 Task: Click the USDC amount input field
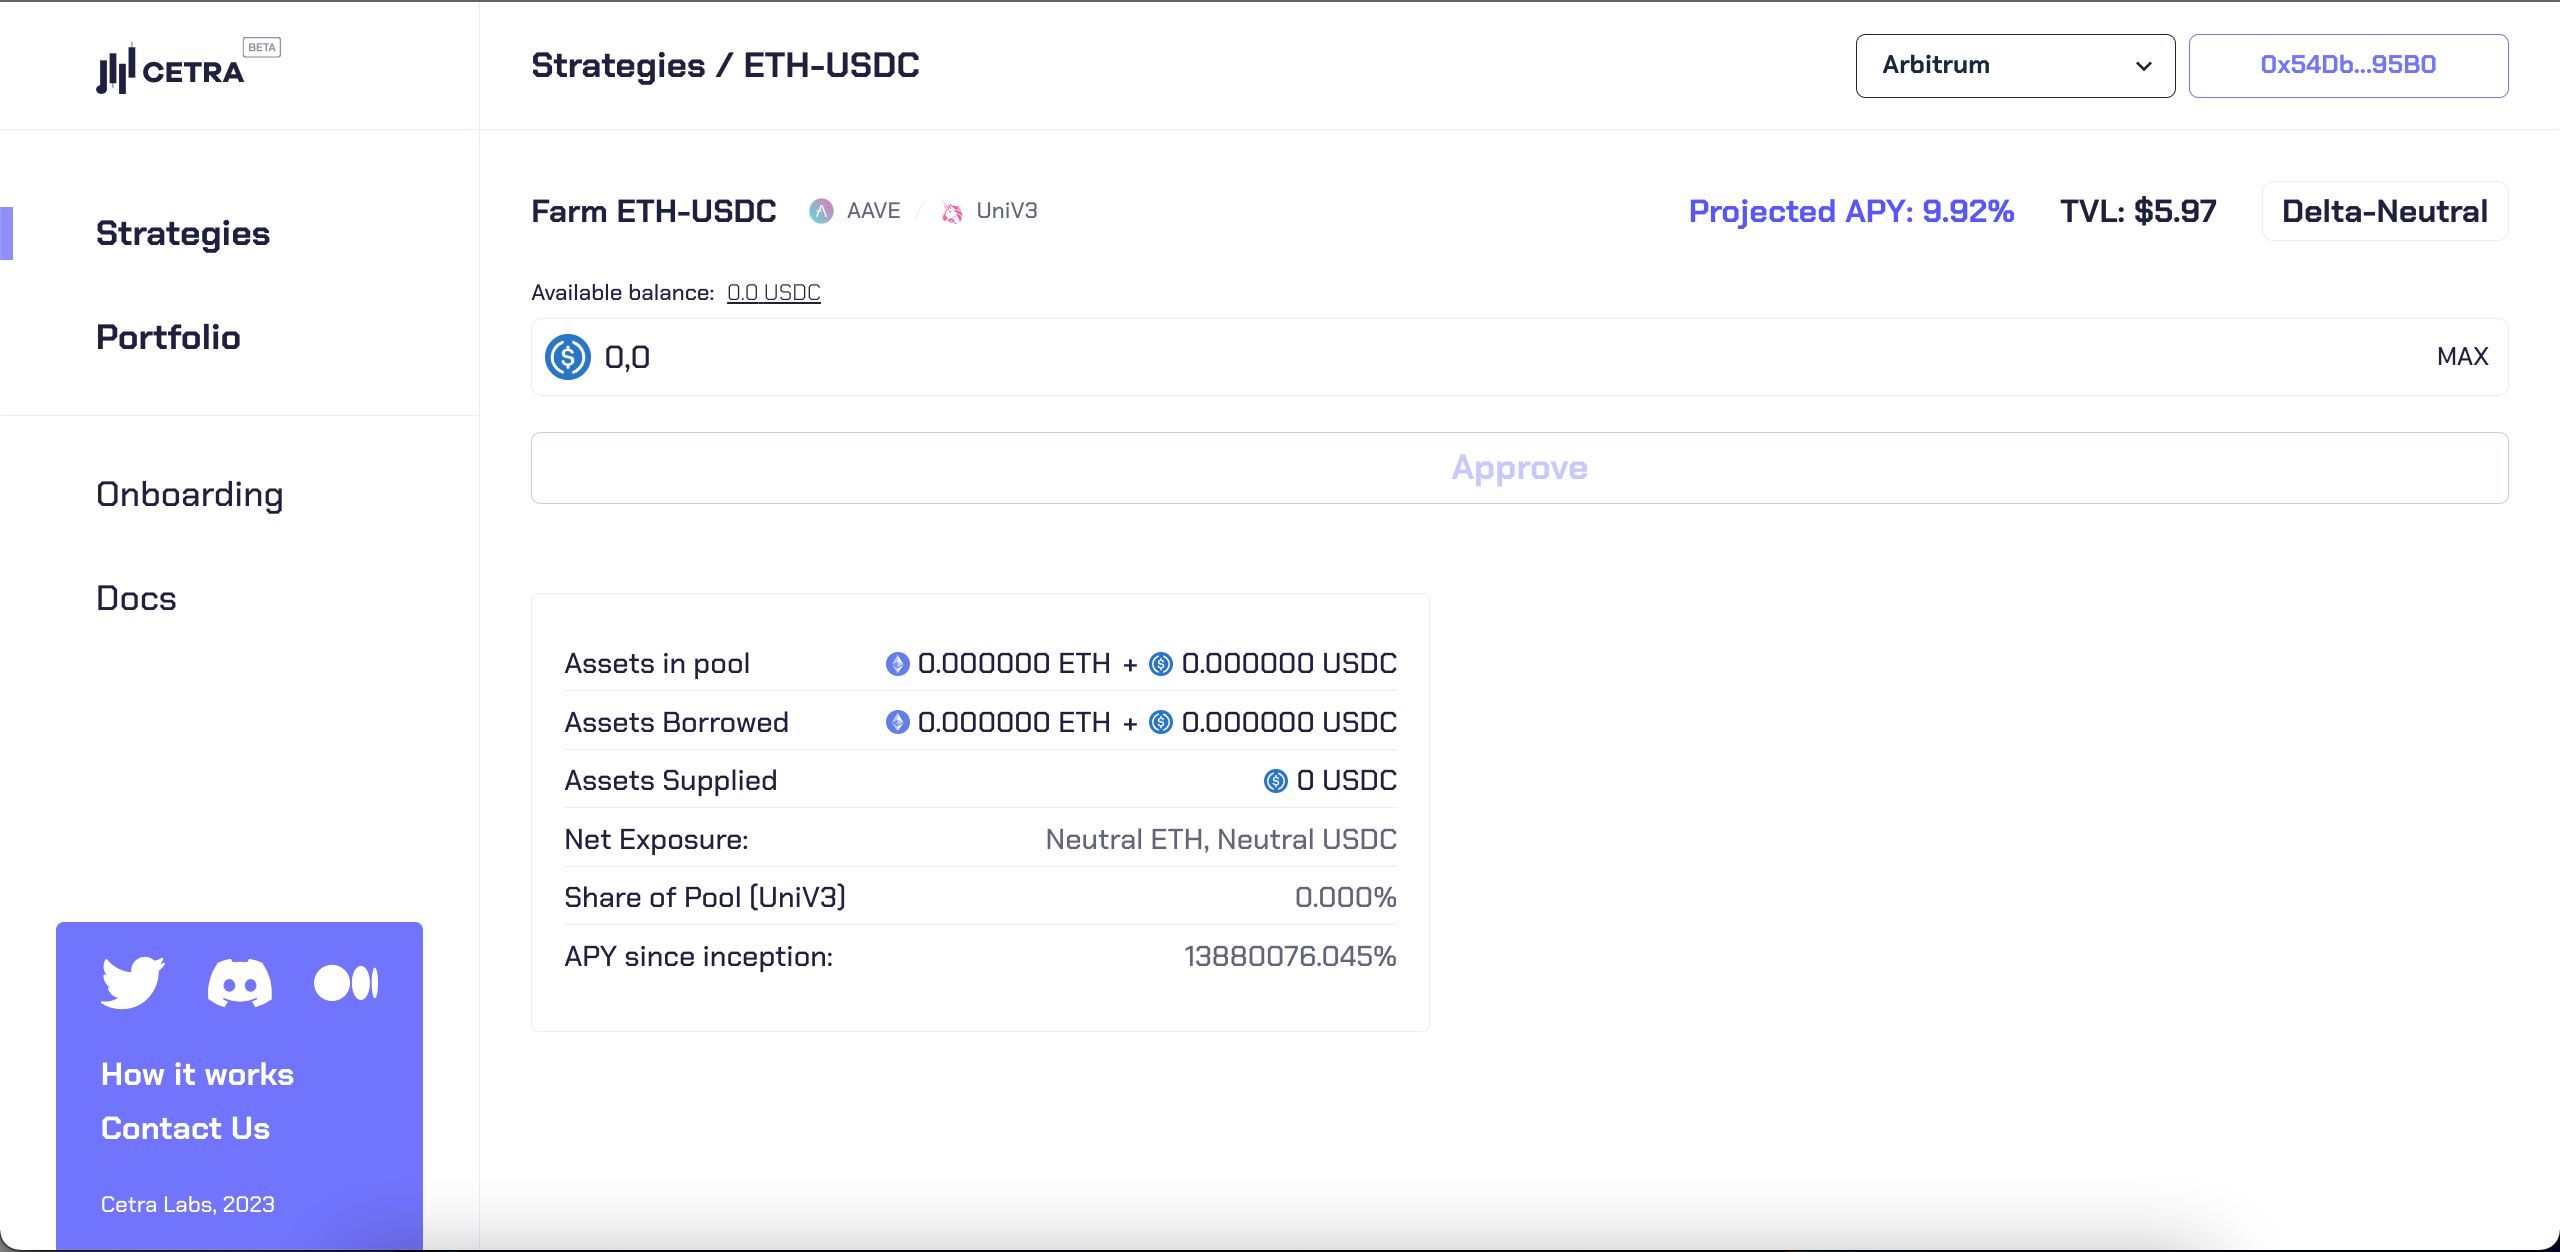[x=1519, y=357]
